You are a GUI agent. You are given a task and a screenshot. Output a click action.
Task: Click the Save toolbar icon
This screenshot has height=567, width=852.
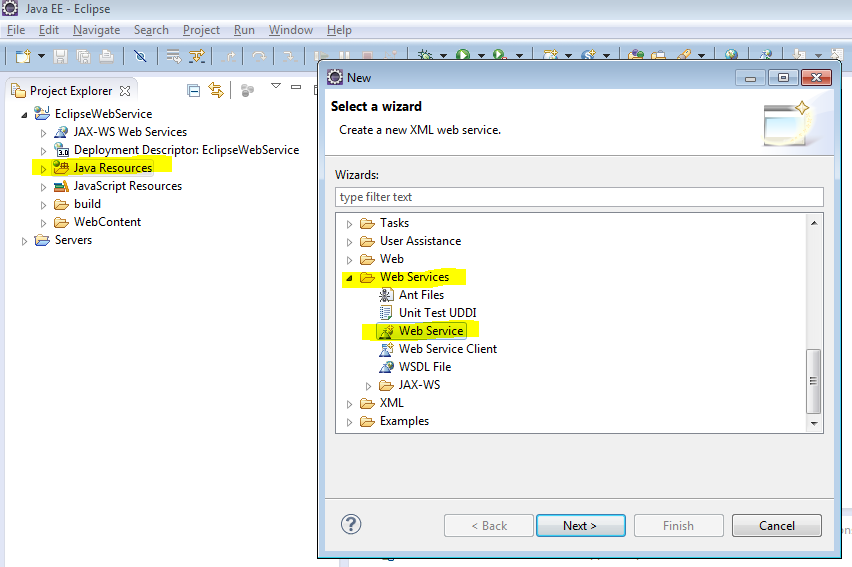[60, 56]
